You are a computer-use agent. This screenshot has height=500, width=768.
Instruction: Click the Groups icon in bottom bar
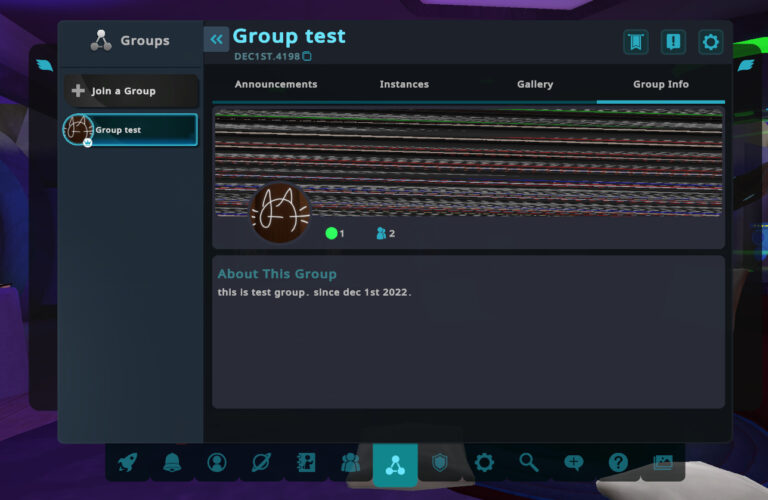pos(395,464)
